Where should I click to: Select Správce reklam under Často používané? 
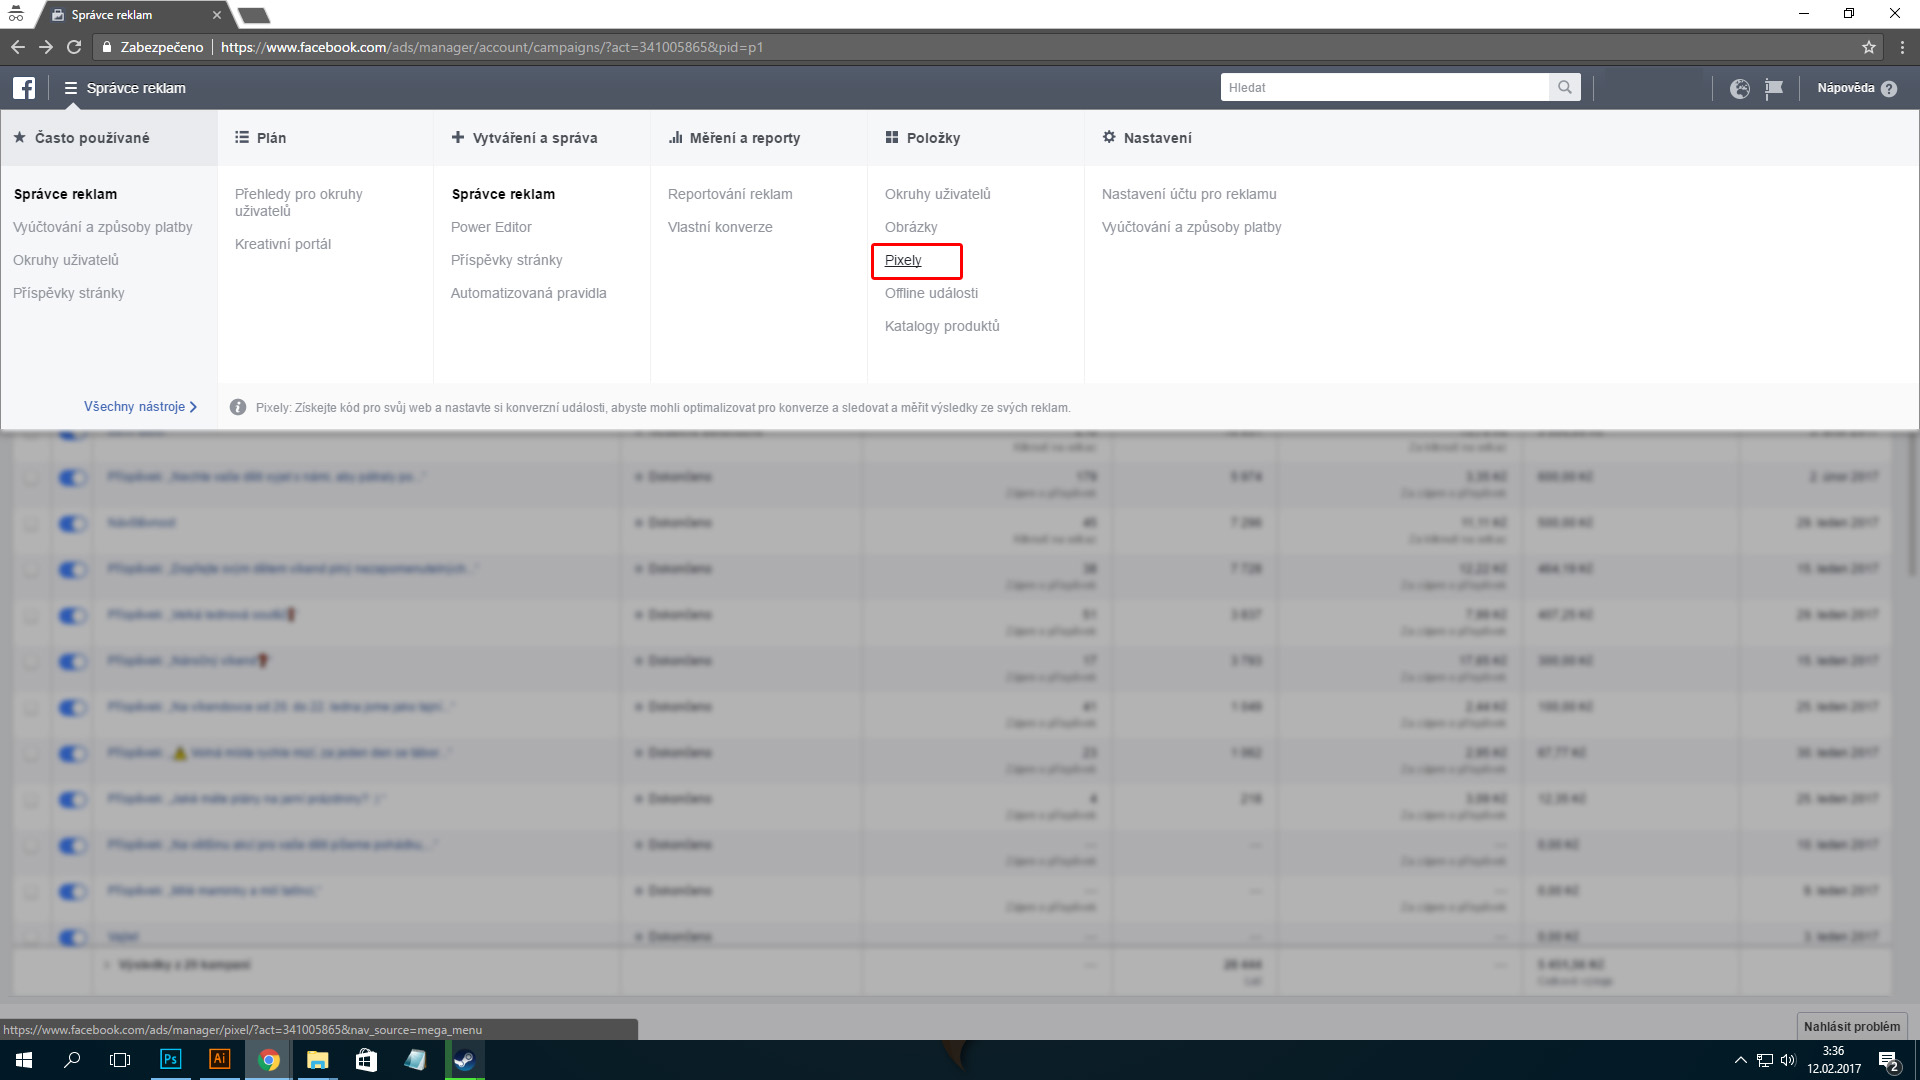[65, 194]
